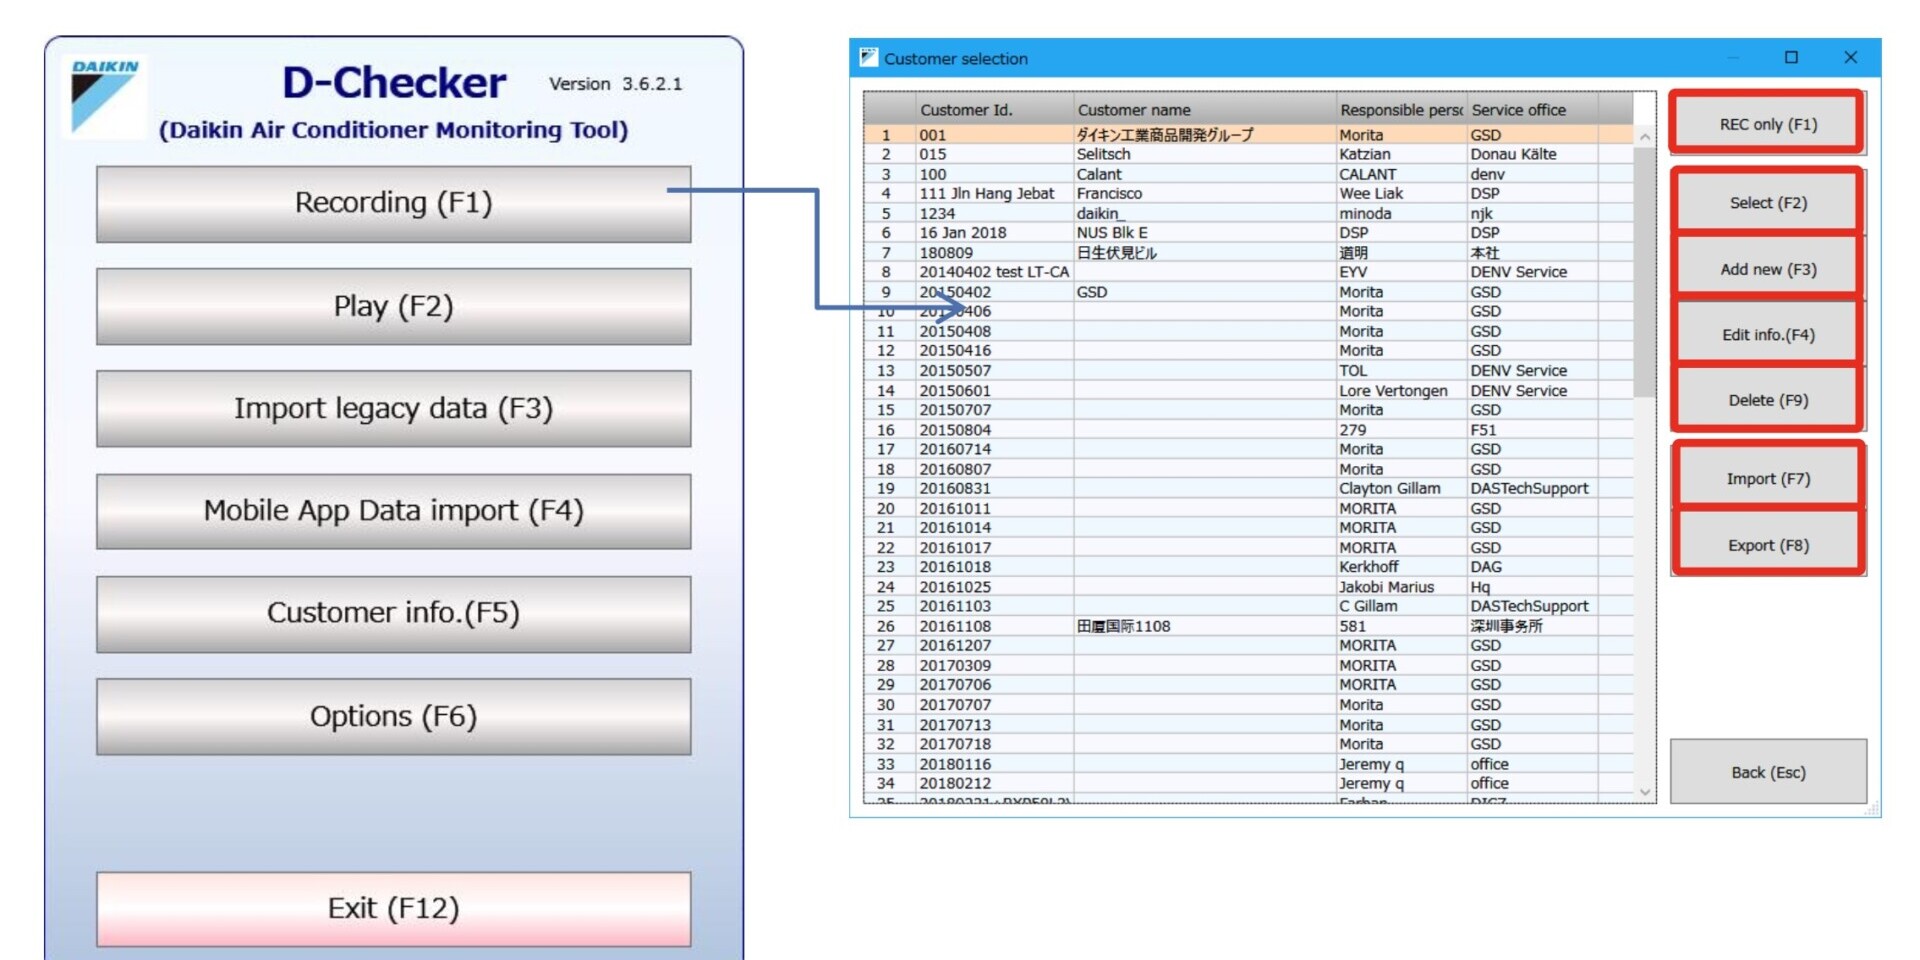Click the Customer selection window title icon
1920x960 pixels.
pos(868,57)
